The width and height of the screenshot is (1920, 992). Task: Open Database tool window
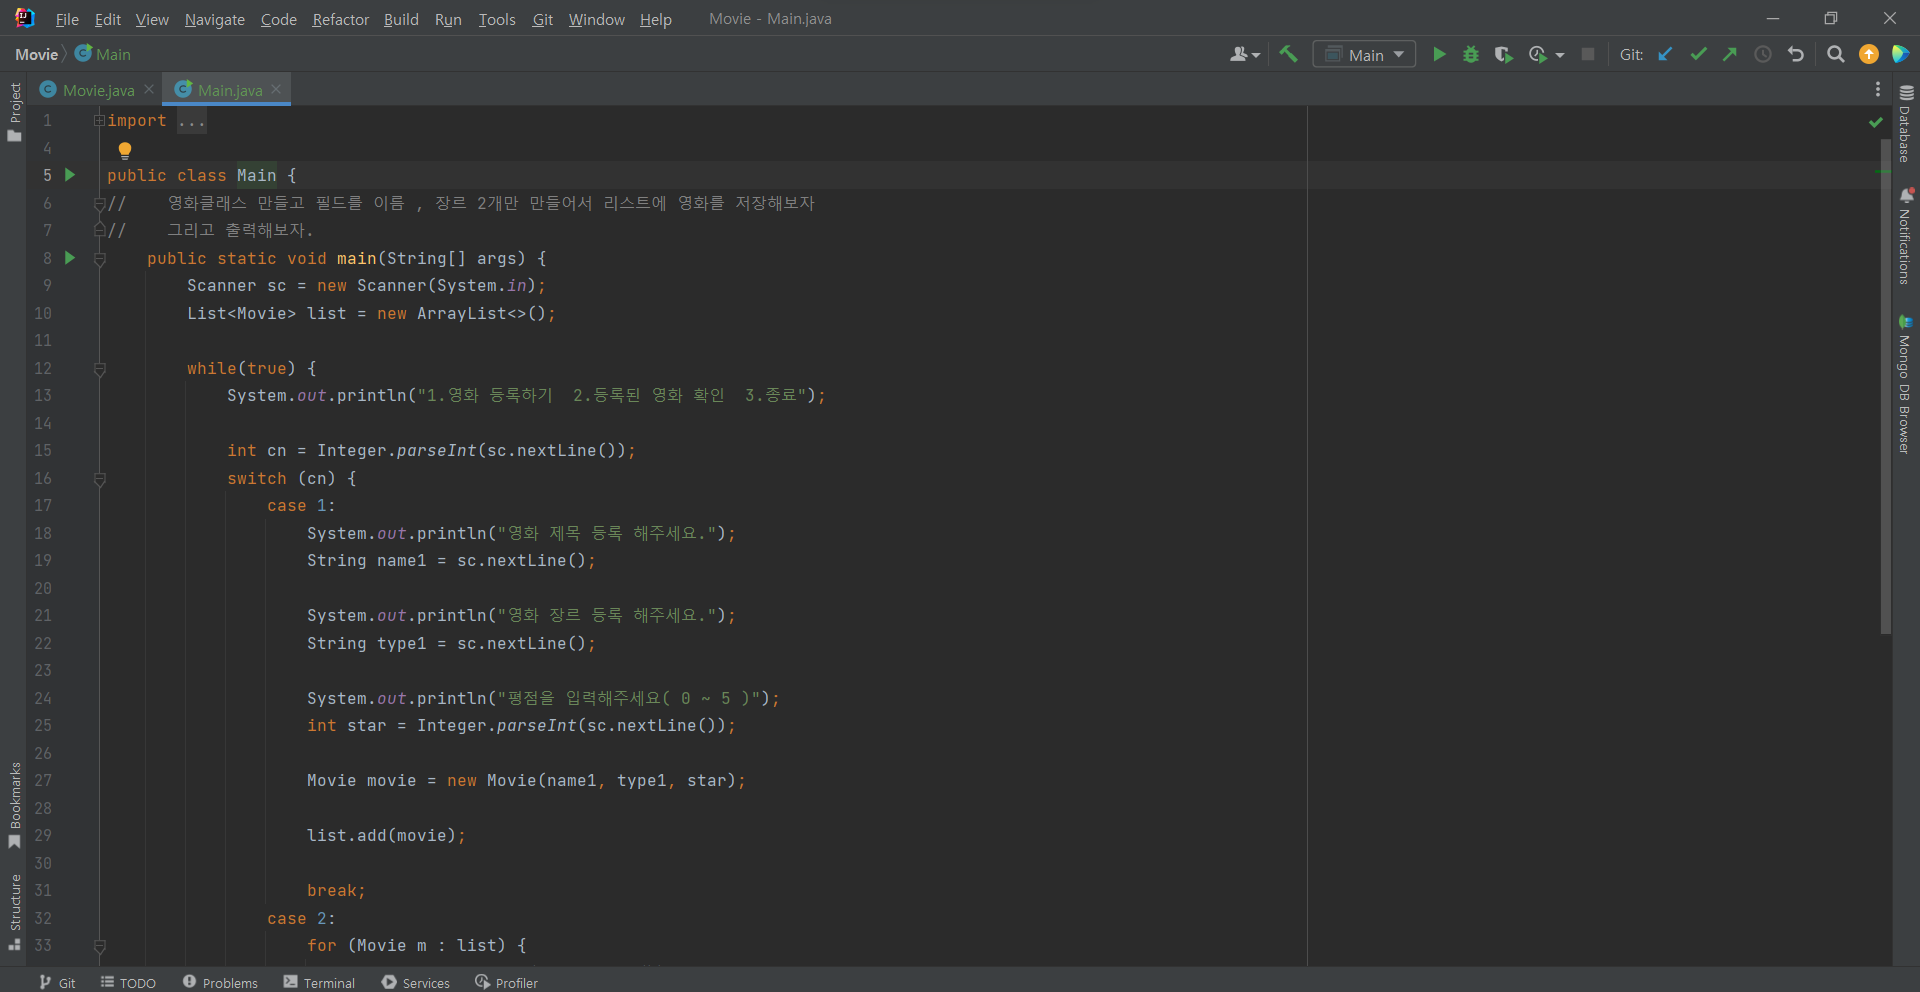[1906, 124]
